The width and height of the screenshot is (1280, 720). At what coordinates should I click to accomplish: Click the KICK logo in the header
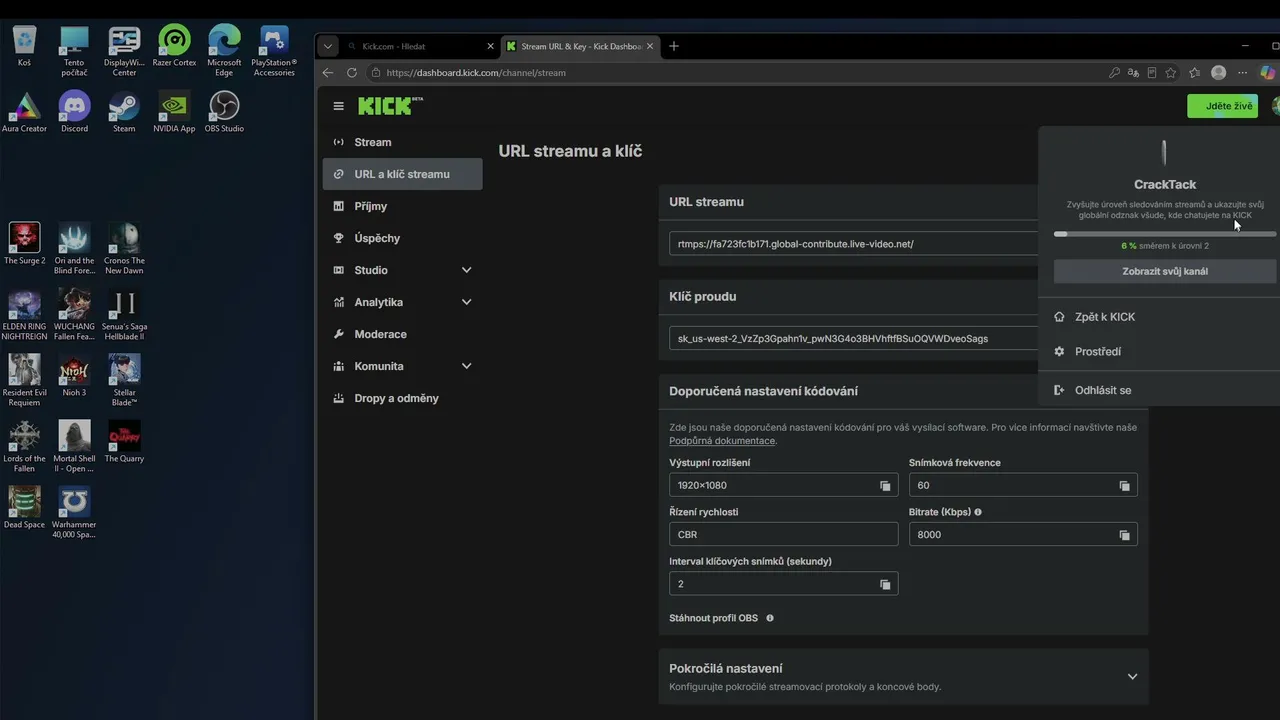(390, 106)
